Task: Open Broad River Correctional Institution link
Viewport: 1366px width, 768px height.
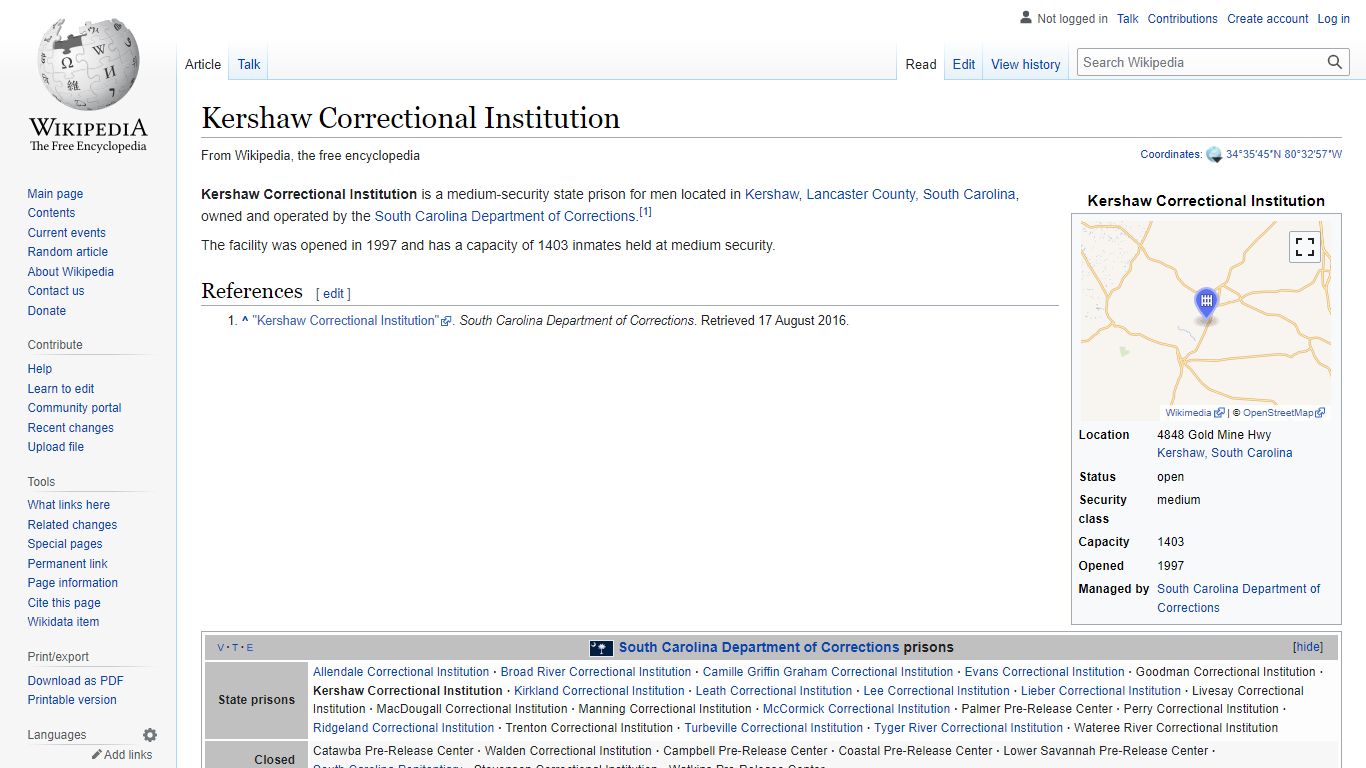Action: (x=596, y=672)
